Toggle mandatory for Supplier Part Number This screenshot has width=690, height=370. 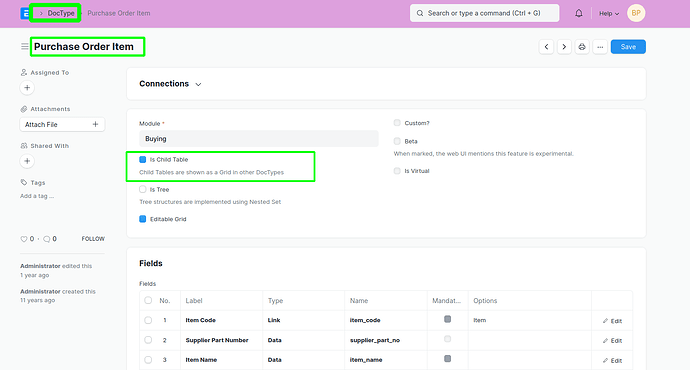point(448,339)
